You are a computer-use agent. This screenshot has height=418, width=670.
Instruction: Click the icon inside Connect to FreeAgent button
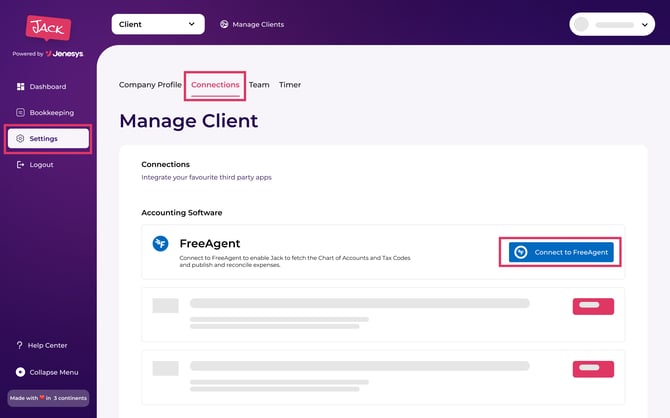(520, 252)
